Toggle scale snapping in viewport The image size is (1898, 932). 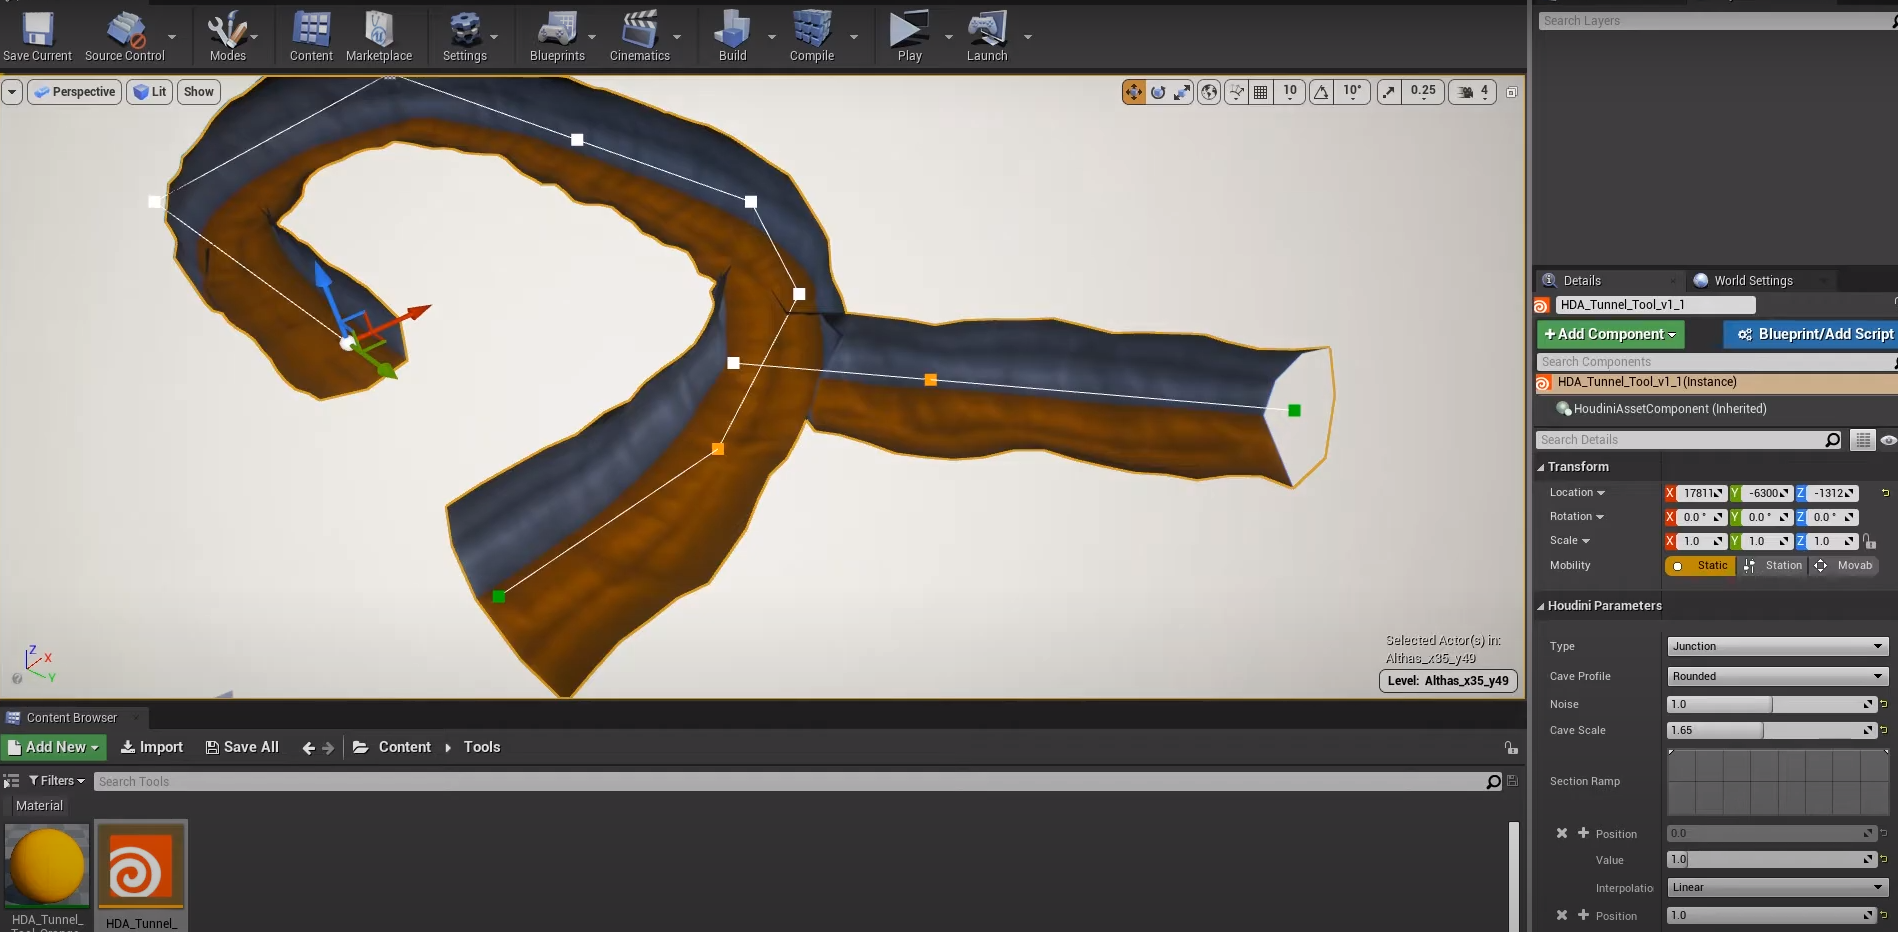point(1389,92)
